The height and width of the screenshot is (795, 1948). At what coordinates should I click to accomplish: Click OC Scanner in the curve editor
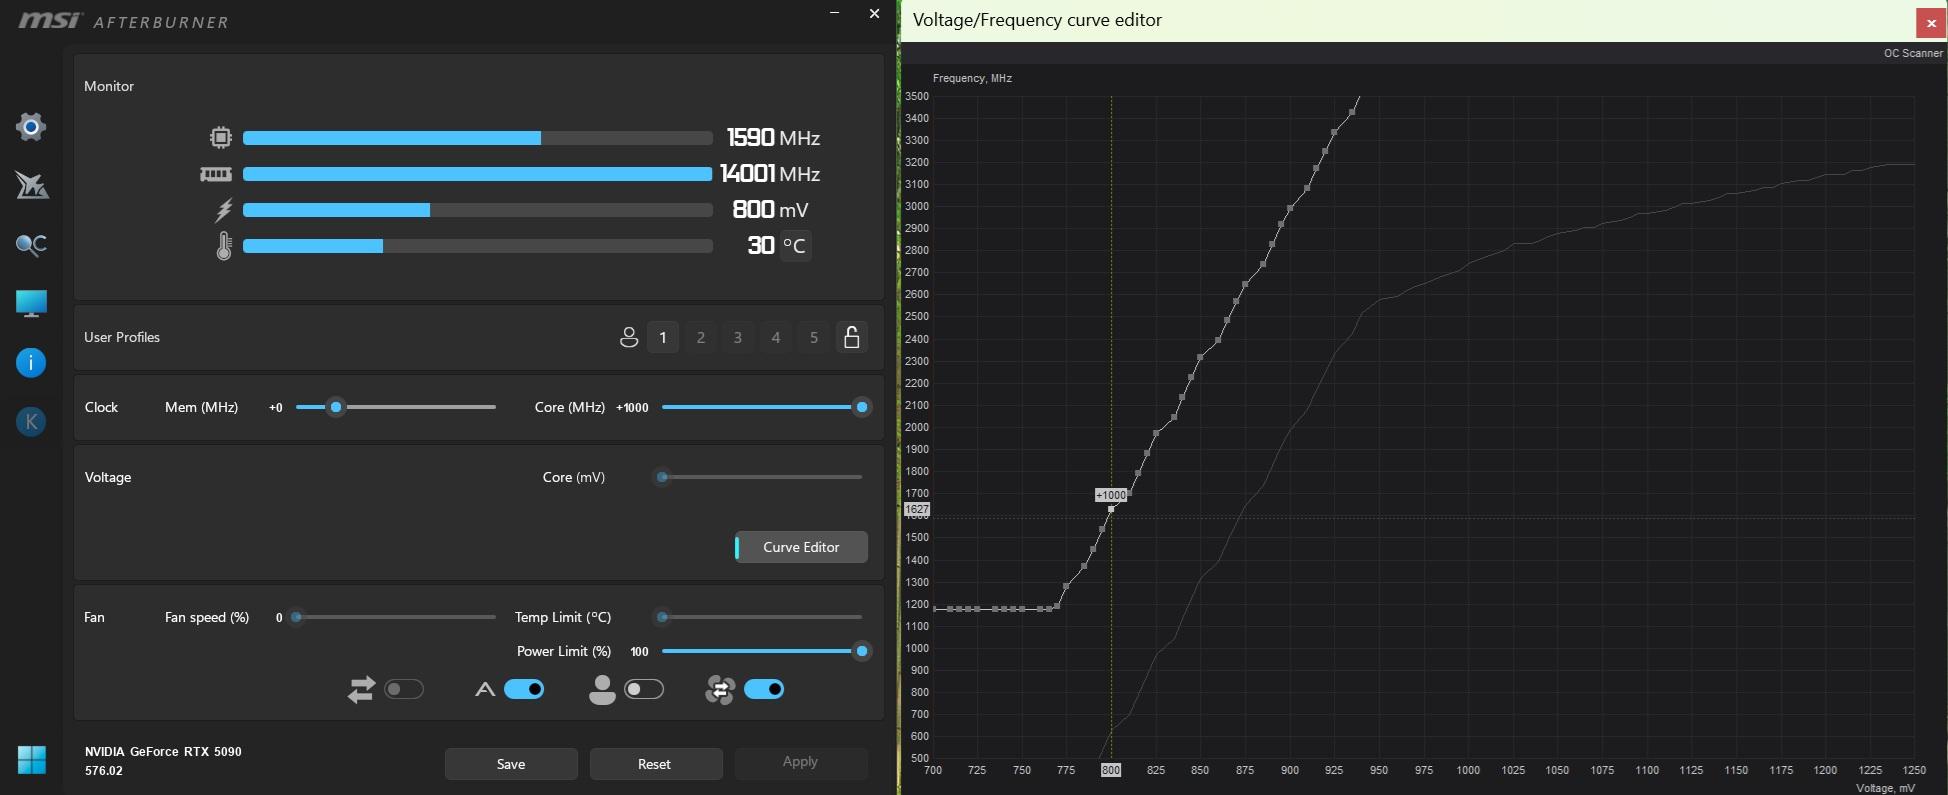(1912, 53)
